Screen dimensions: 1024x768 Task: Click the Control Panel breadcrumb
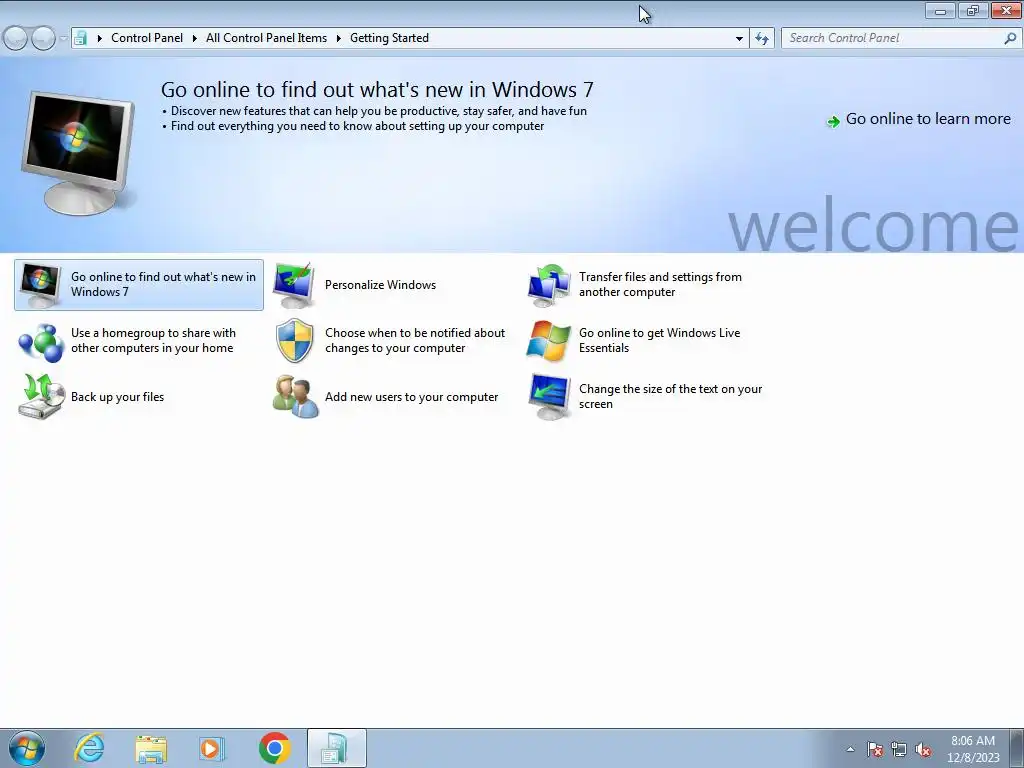[x=147, y=38]
